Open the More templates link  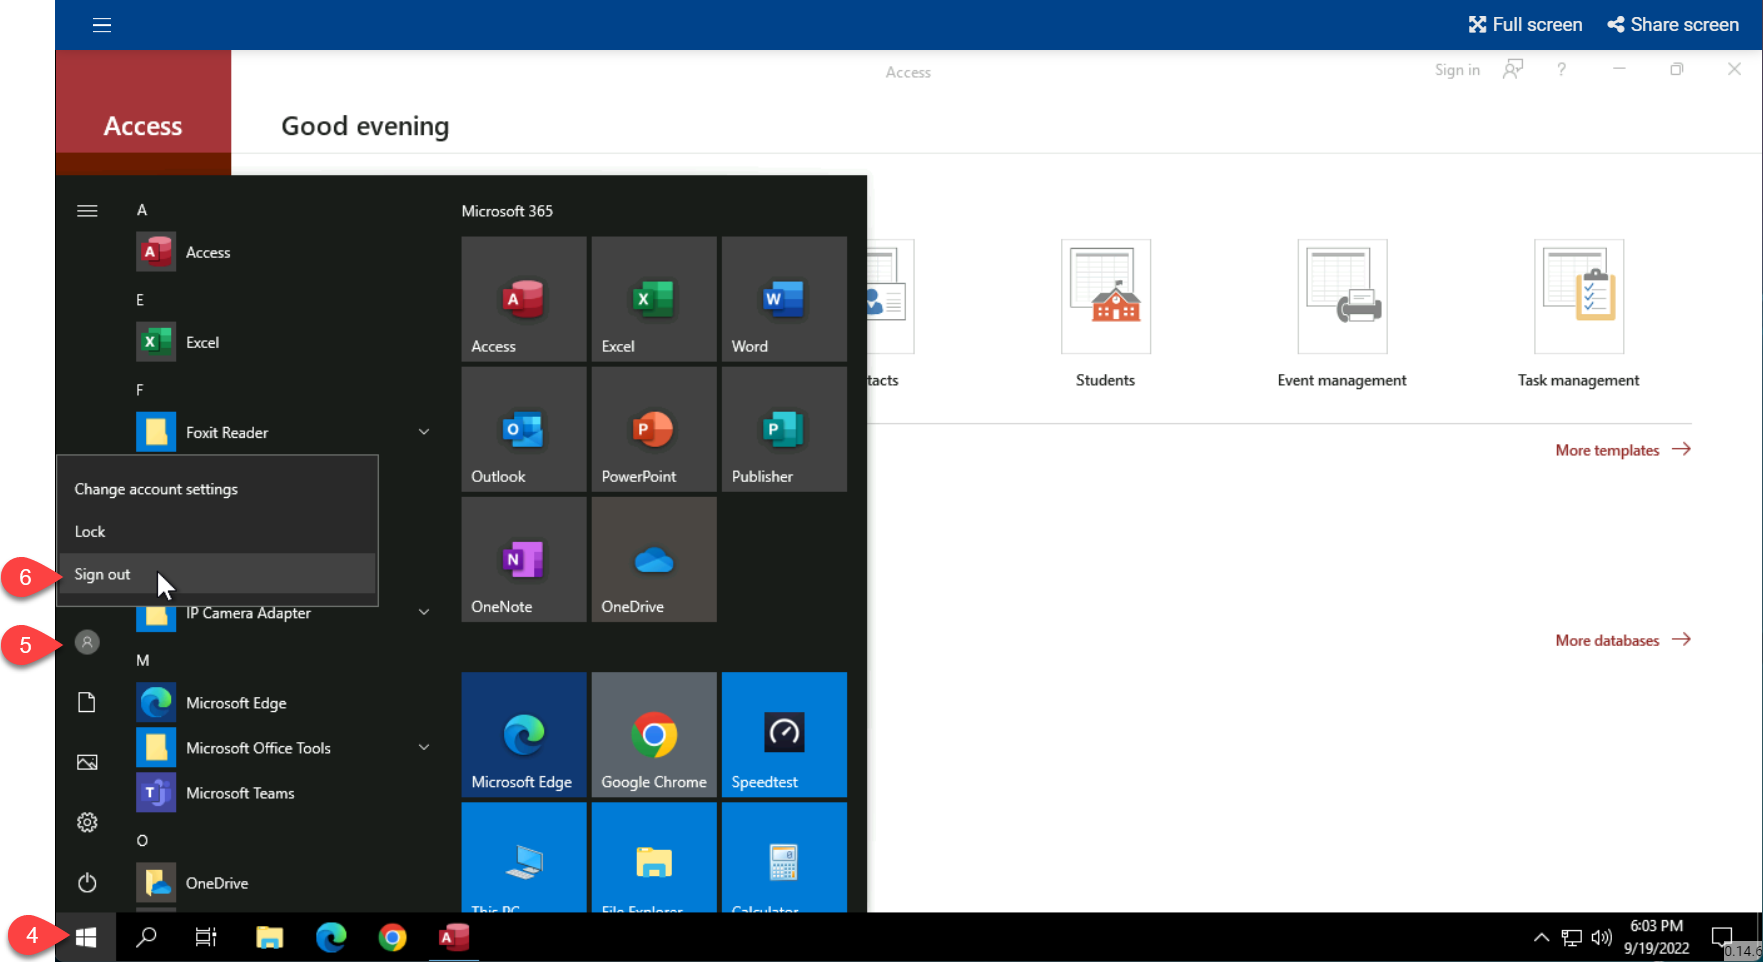pos(1622,450)
